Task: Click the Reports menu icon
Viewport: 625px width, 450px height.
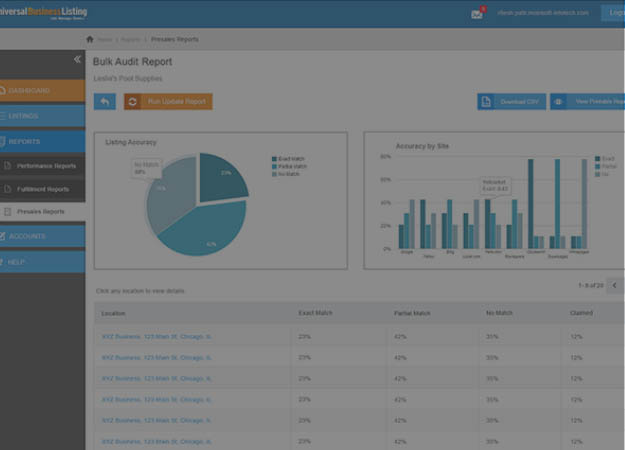Action: tap(2, 141)
